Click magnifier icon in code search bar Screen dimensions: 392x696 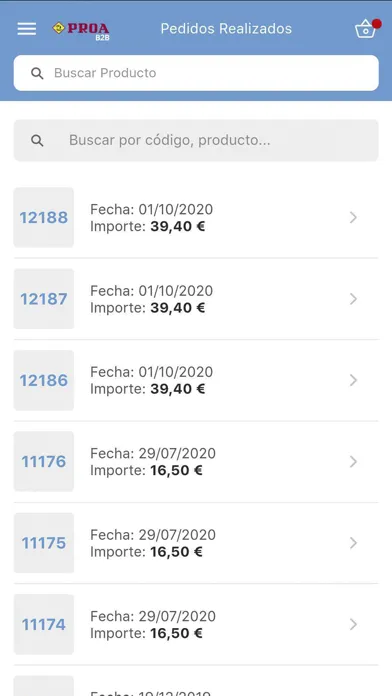coord(37,141)
